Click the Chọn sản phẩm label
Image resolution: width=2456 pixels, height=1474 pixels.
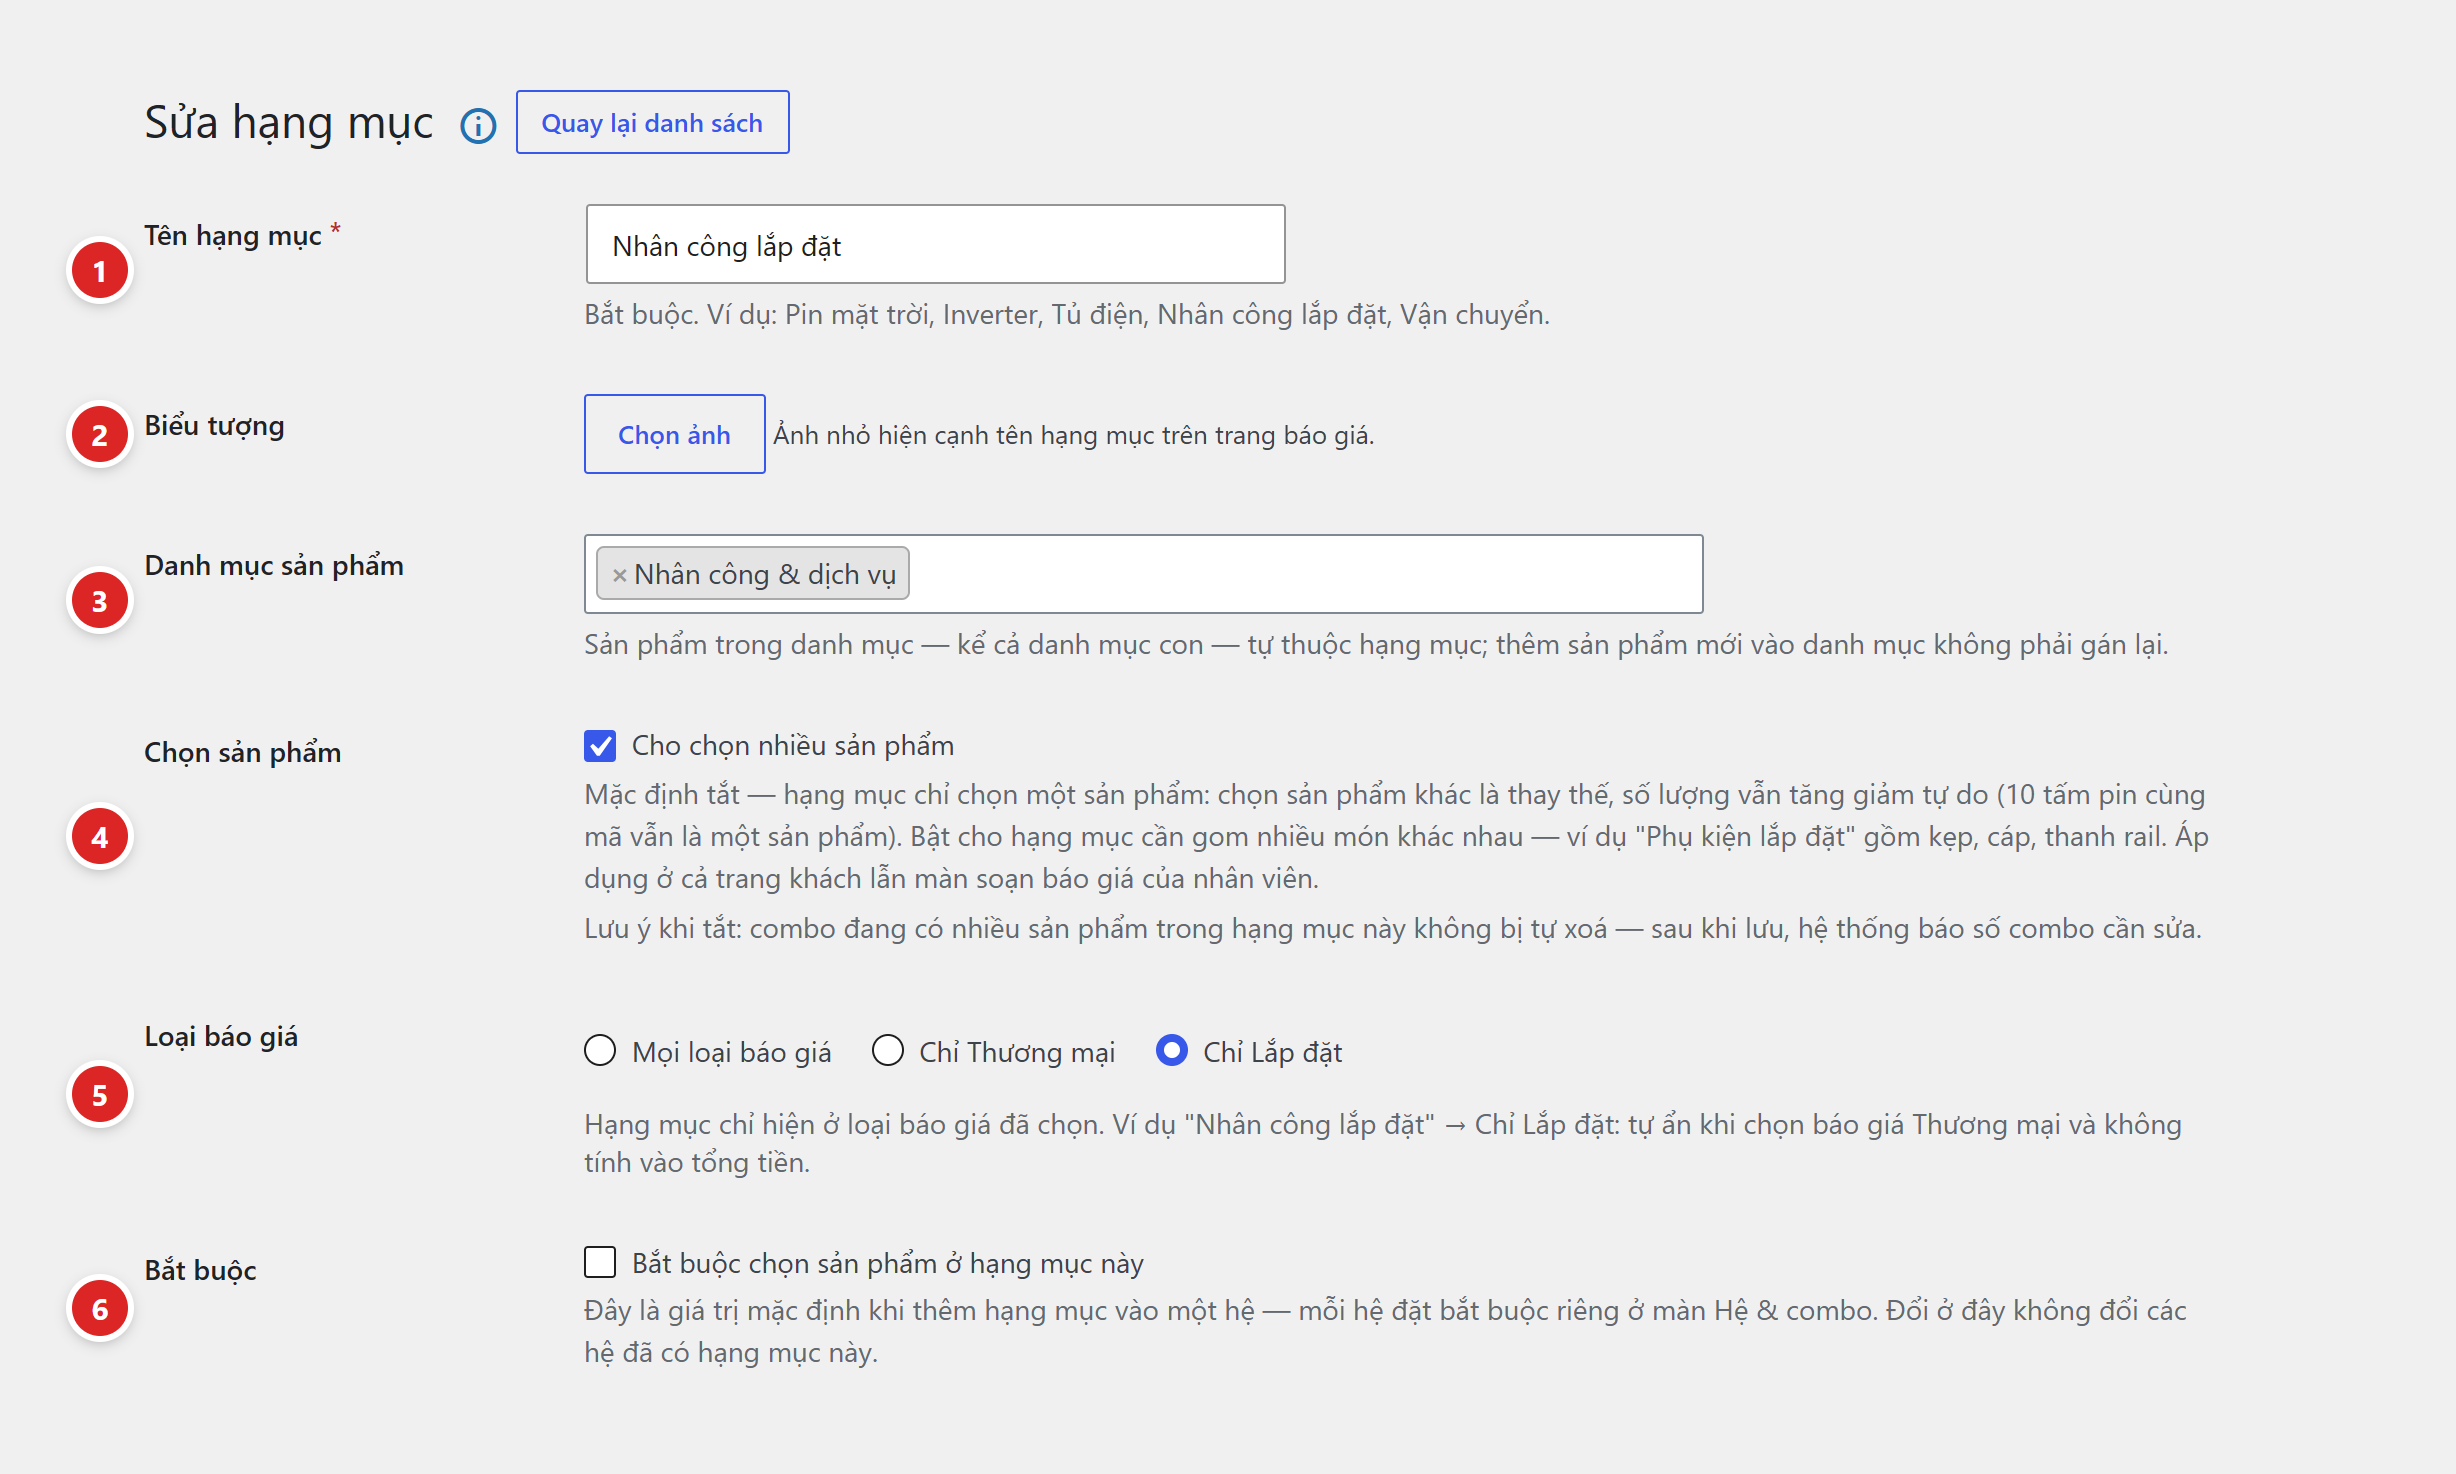pyautogui.click(x=242, y=753)
